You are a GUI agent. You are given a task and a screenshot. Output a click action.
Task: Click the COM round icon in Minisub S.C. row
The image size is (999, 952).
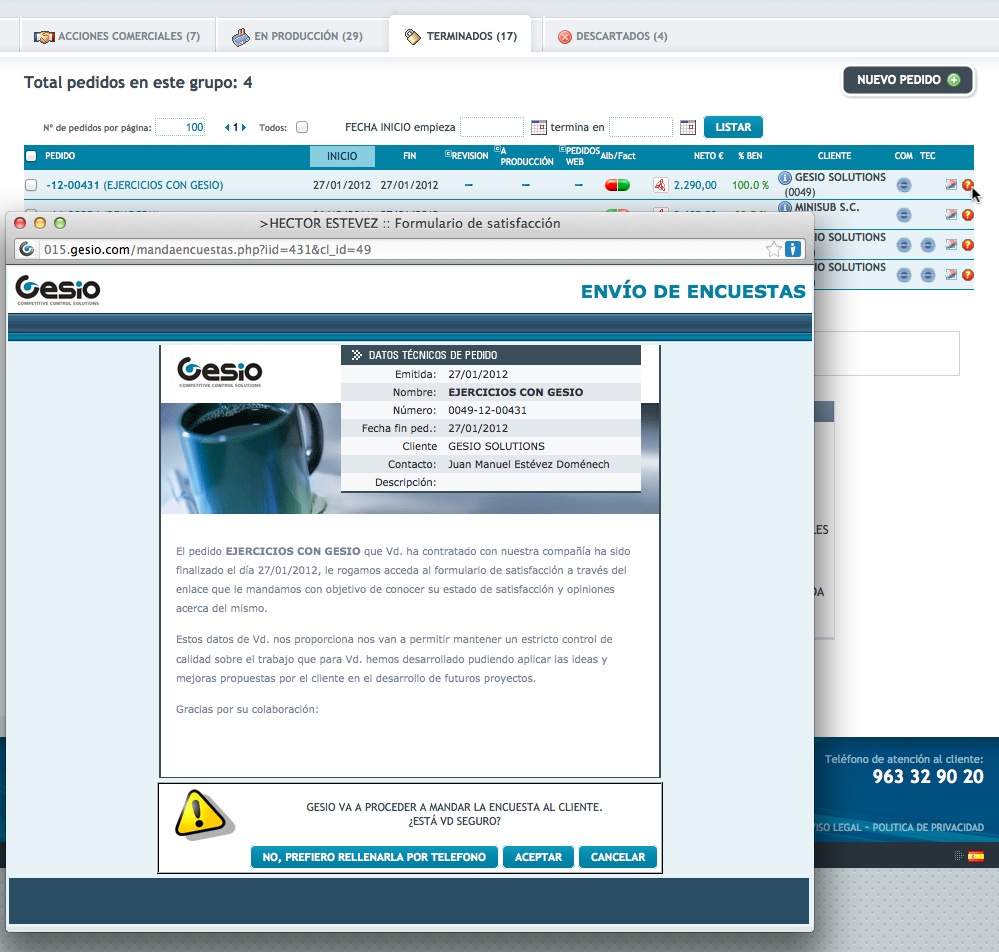903,215
